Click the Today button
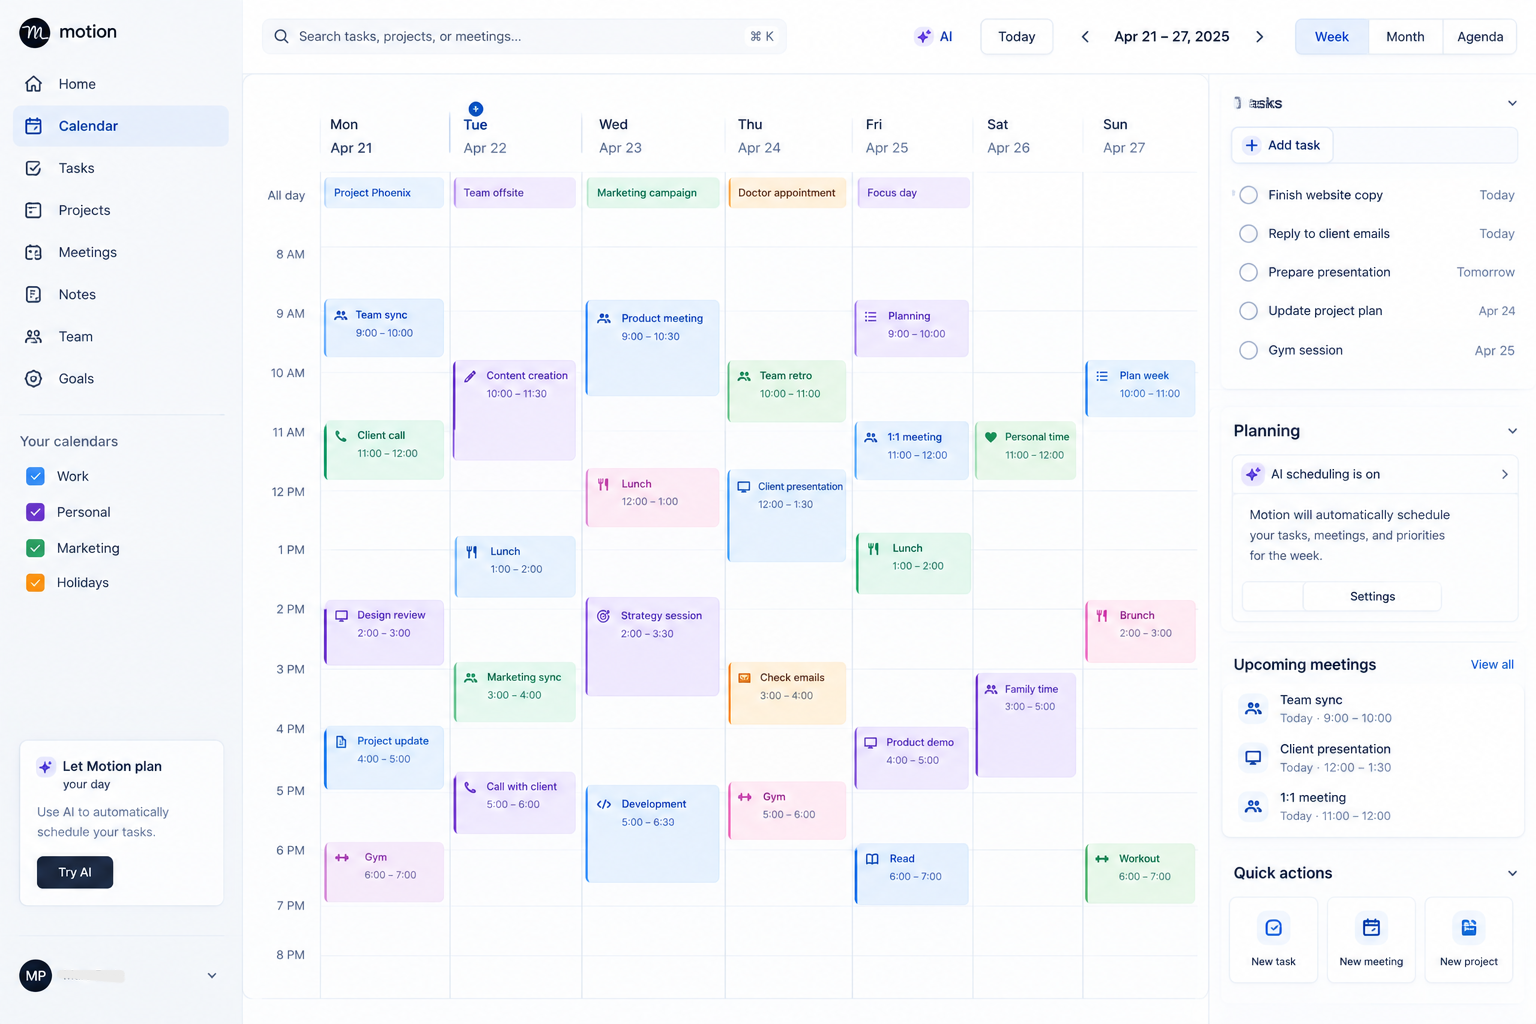 point(1017,37)
